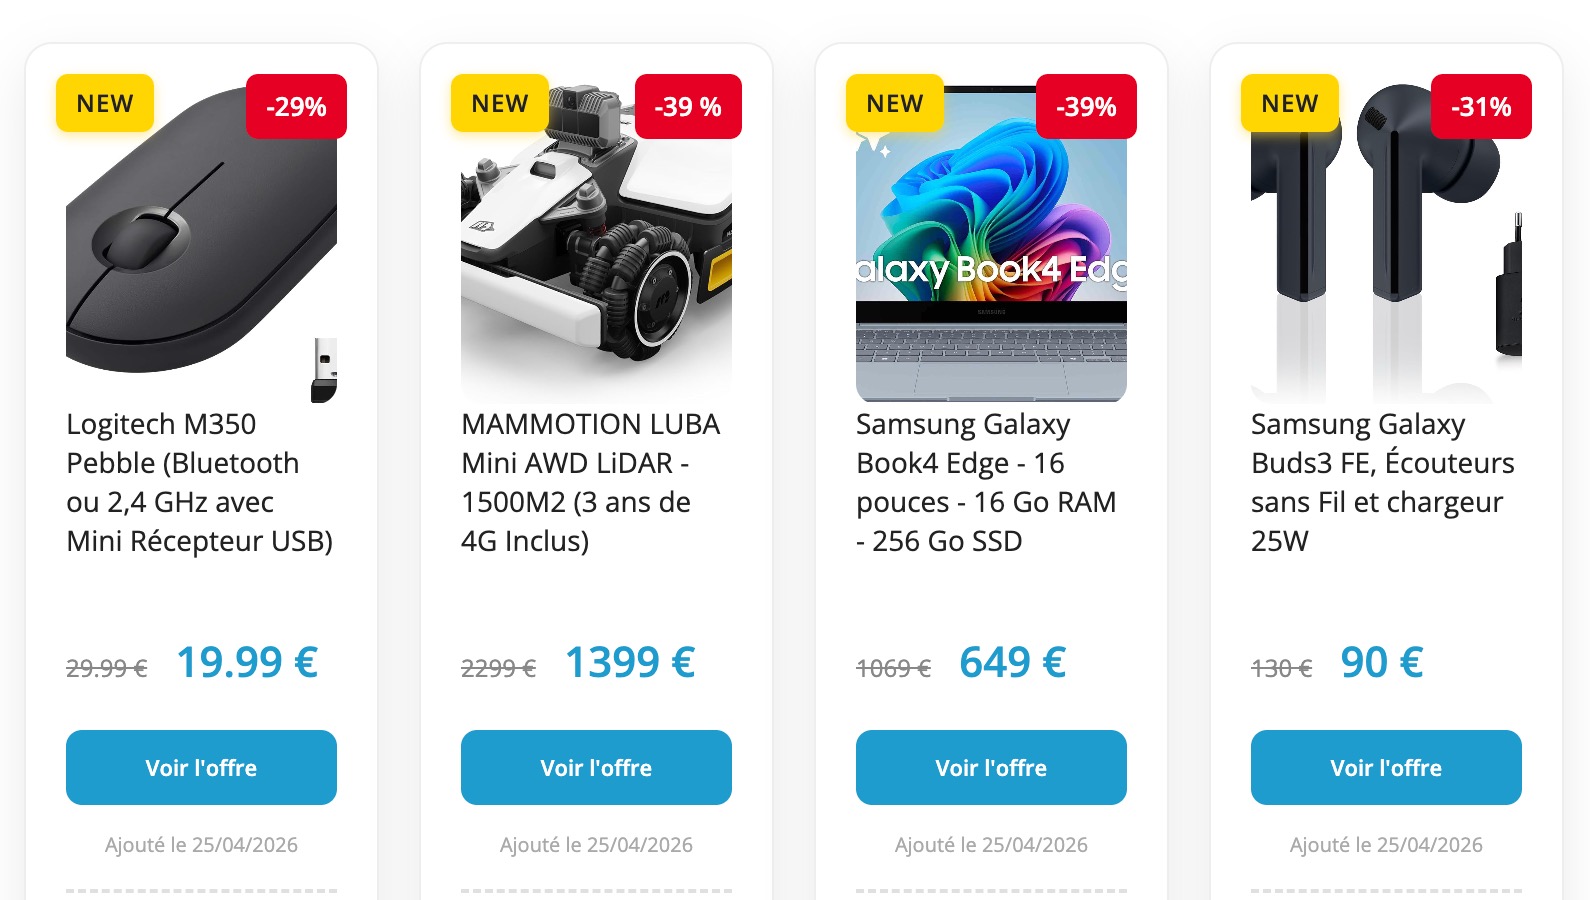Click the 90 € price on Galaxy Buds3
The width and height of the screenshot is (1590, 900).
coord(1381,662)
